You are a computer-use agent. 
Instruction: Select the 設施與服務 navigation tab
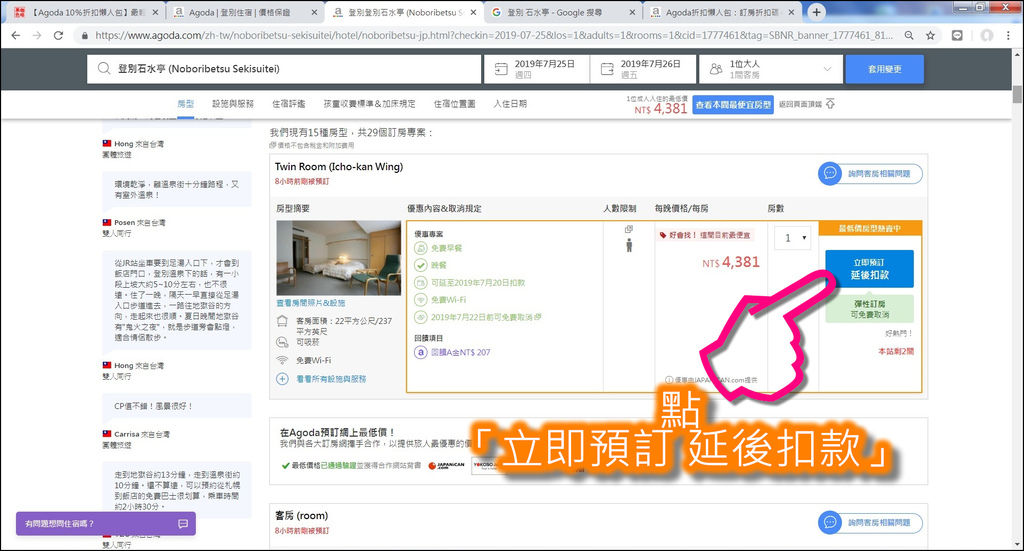[x=232, y=104]
